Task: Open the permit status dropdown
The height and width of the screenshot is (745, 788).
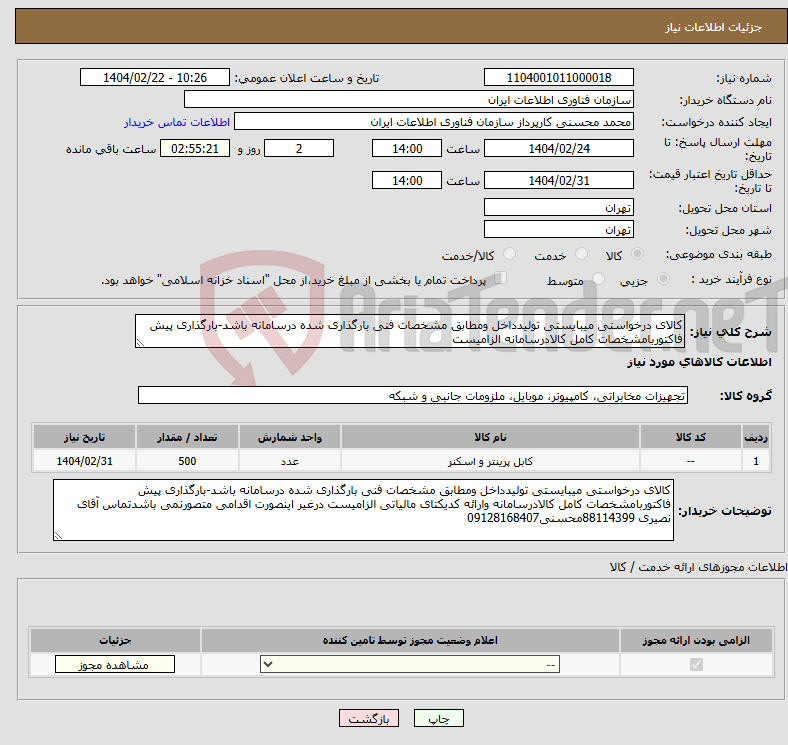Action: point(410,664)
